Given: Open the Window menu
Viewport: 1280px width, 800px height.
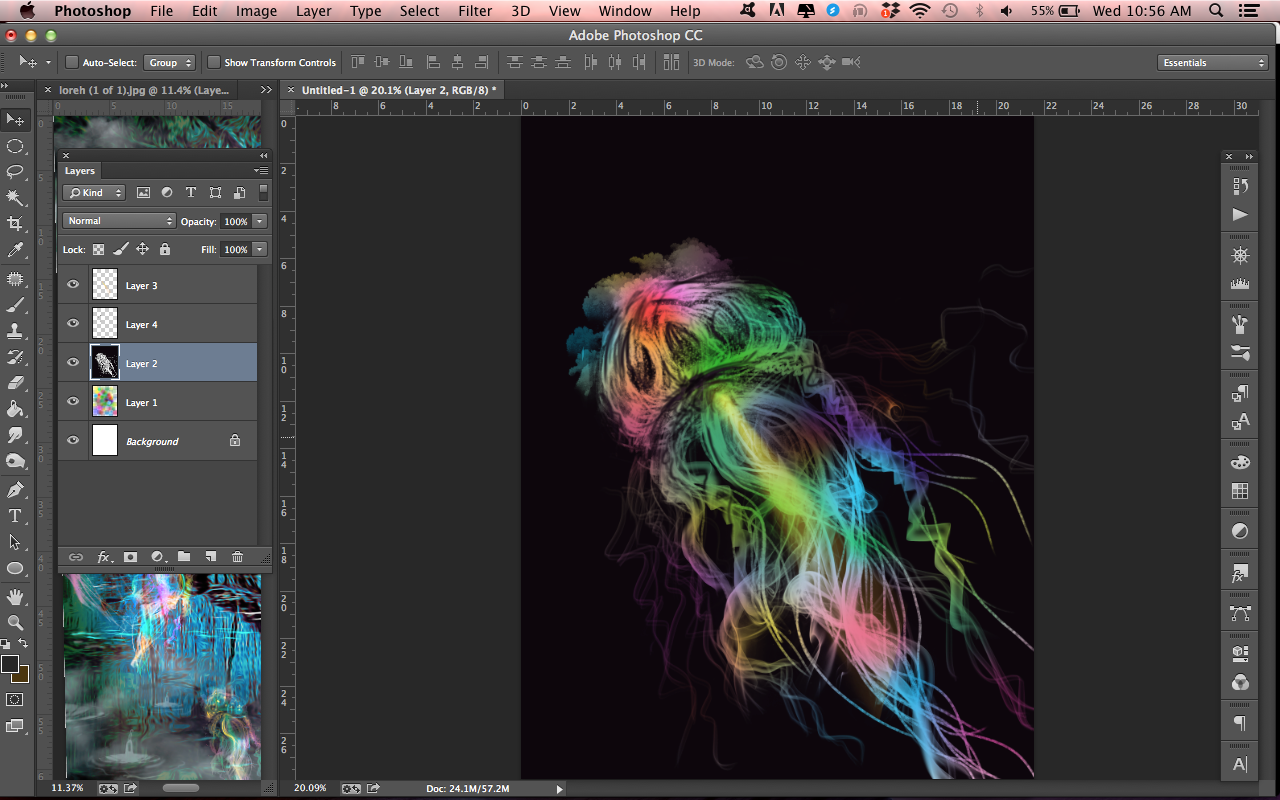Looking at the screenshot, I should [624, 11].
